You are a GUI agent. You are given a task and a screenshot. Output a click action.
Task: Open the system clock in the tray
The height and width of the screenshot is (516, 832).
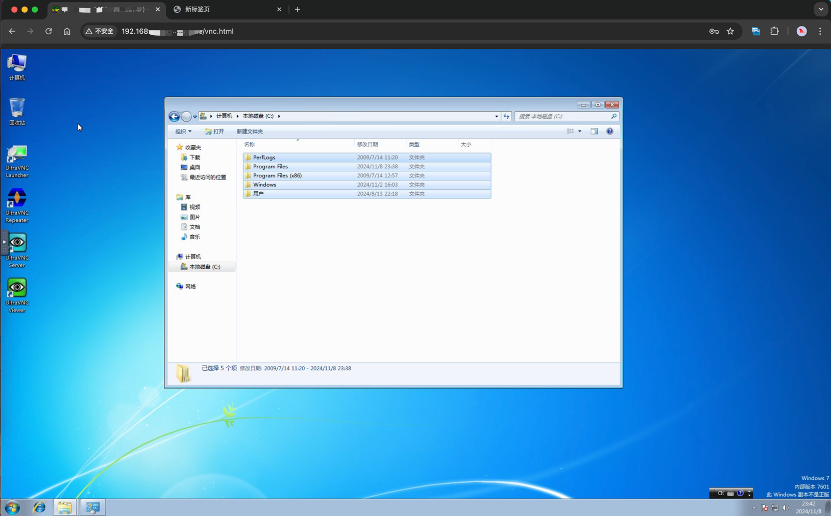point(809,508)
